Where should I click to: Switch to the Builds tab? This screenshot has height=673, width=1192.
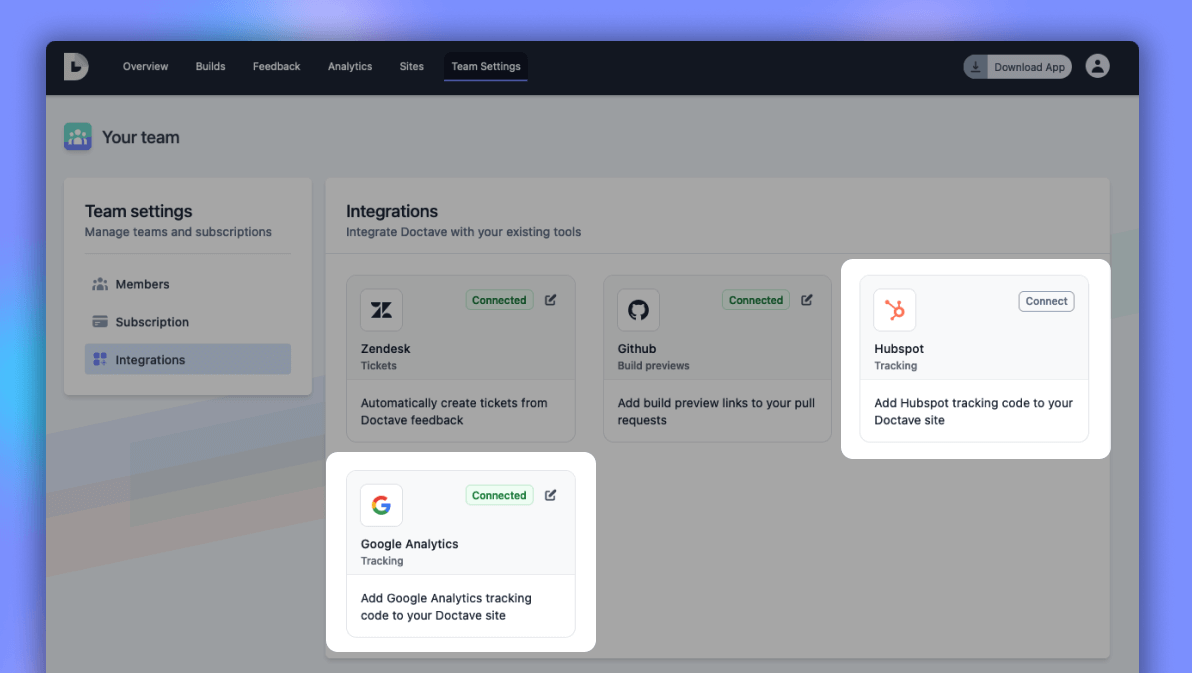click(x=211, y=66)
